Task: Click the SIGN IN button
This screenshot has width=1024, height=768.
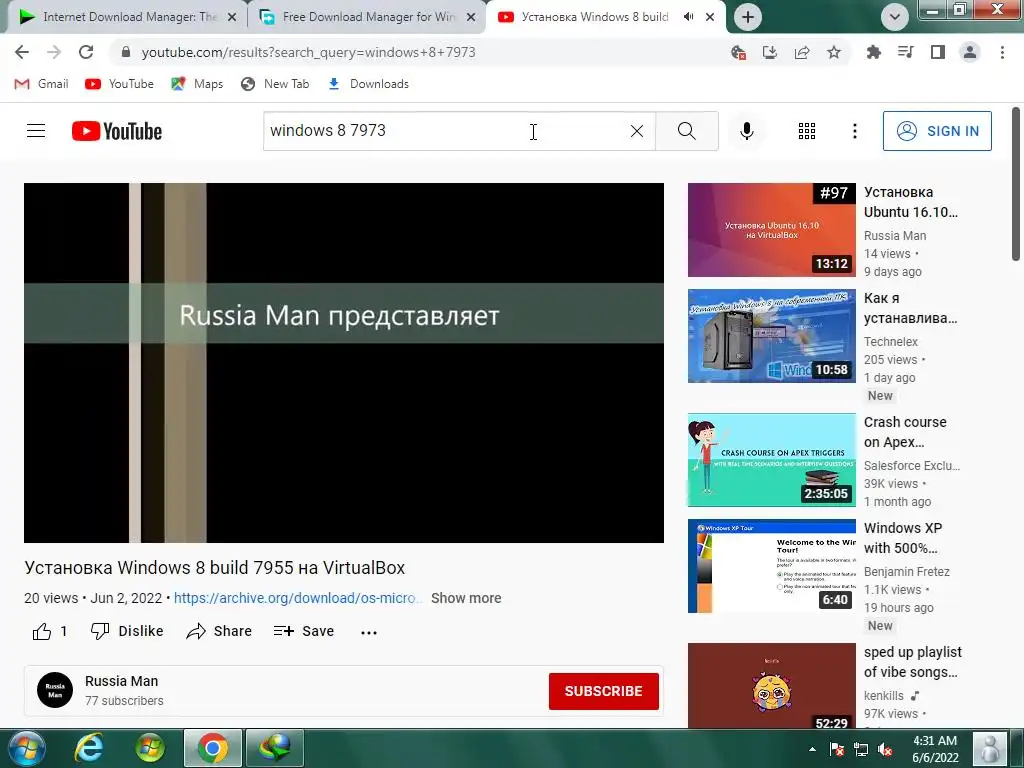Action: click(937, 131)
